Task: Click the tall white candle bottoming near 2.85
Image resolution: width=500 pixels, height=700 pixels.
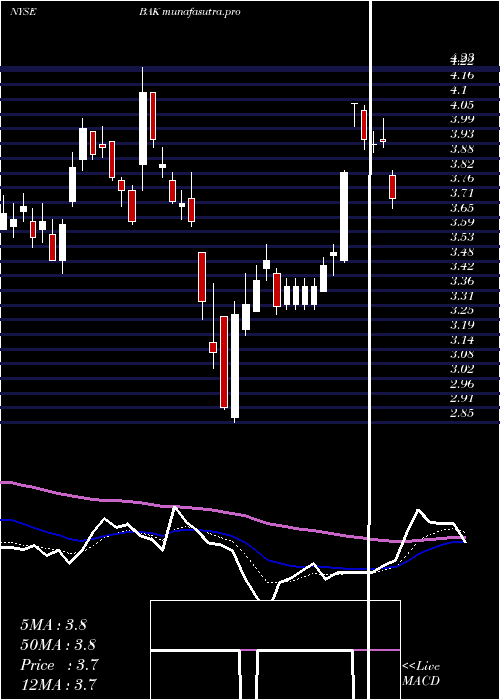Action: tap(235, 366)
